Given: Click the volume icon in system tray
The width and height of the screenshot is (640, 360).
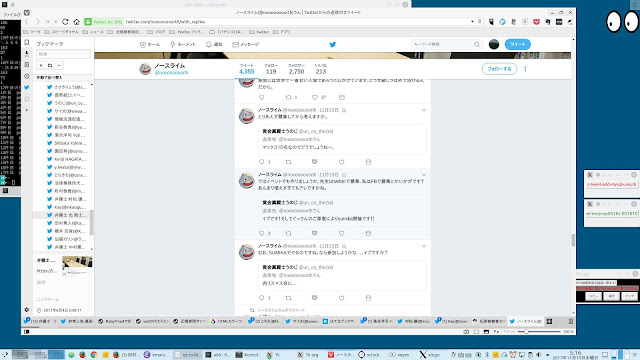Looking at the screenshot, I should 539,355.
